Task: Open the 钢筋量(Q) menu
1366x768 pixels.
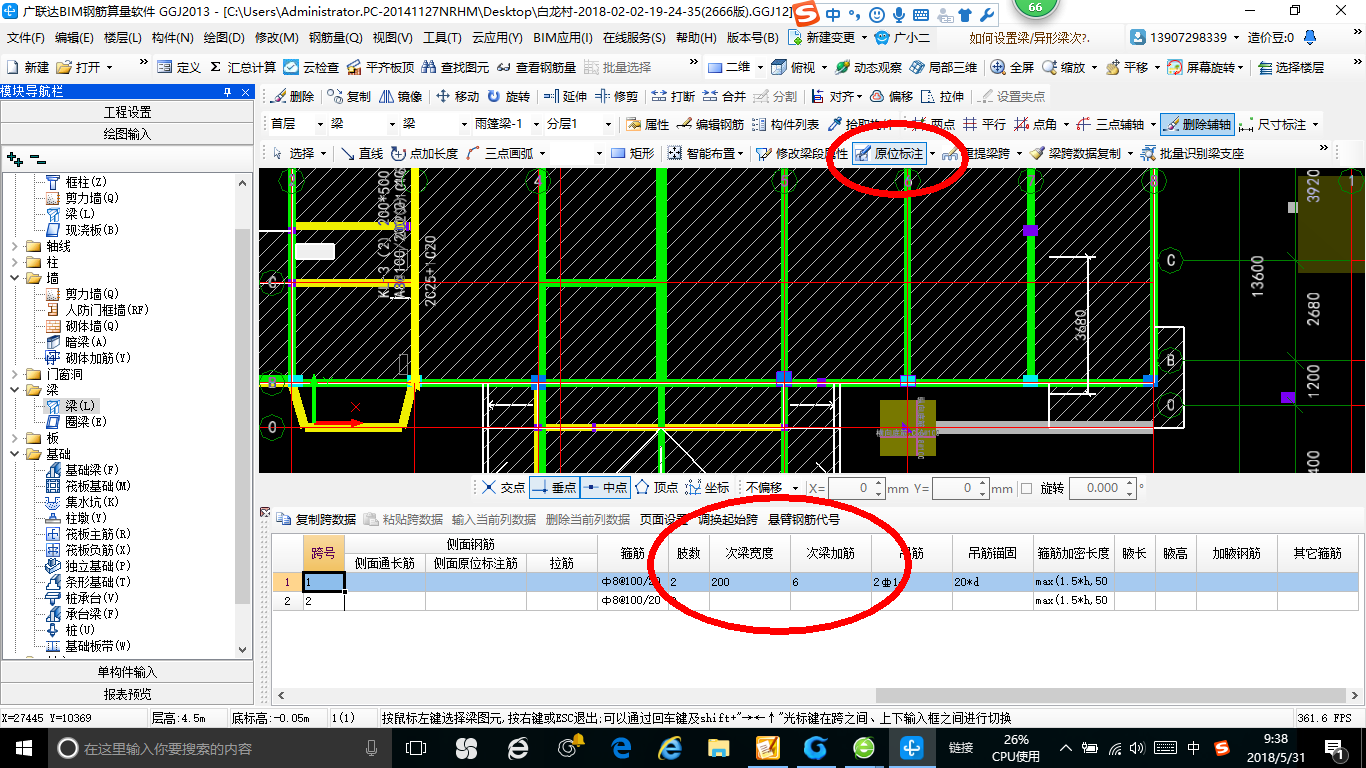Action: 335,38
